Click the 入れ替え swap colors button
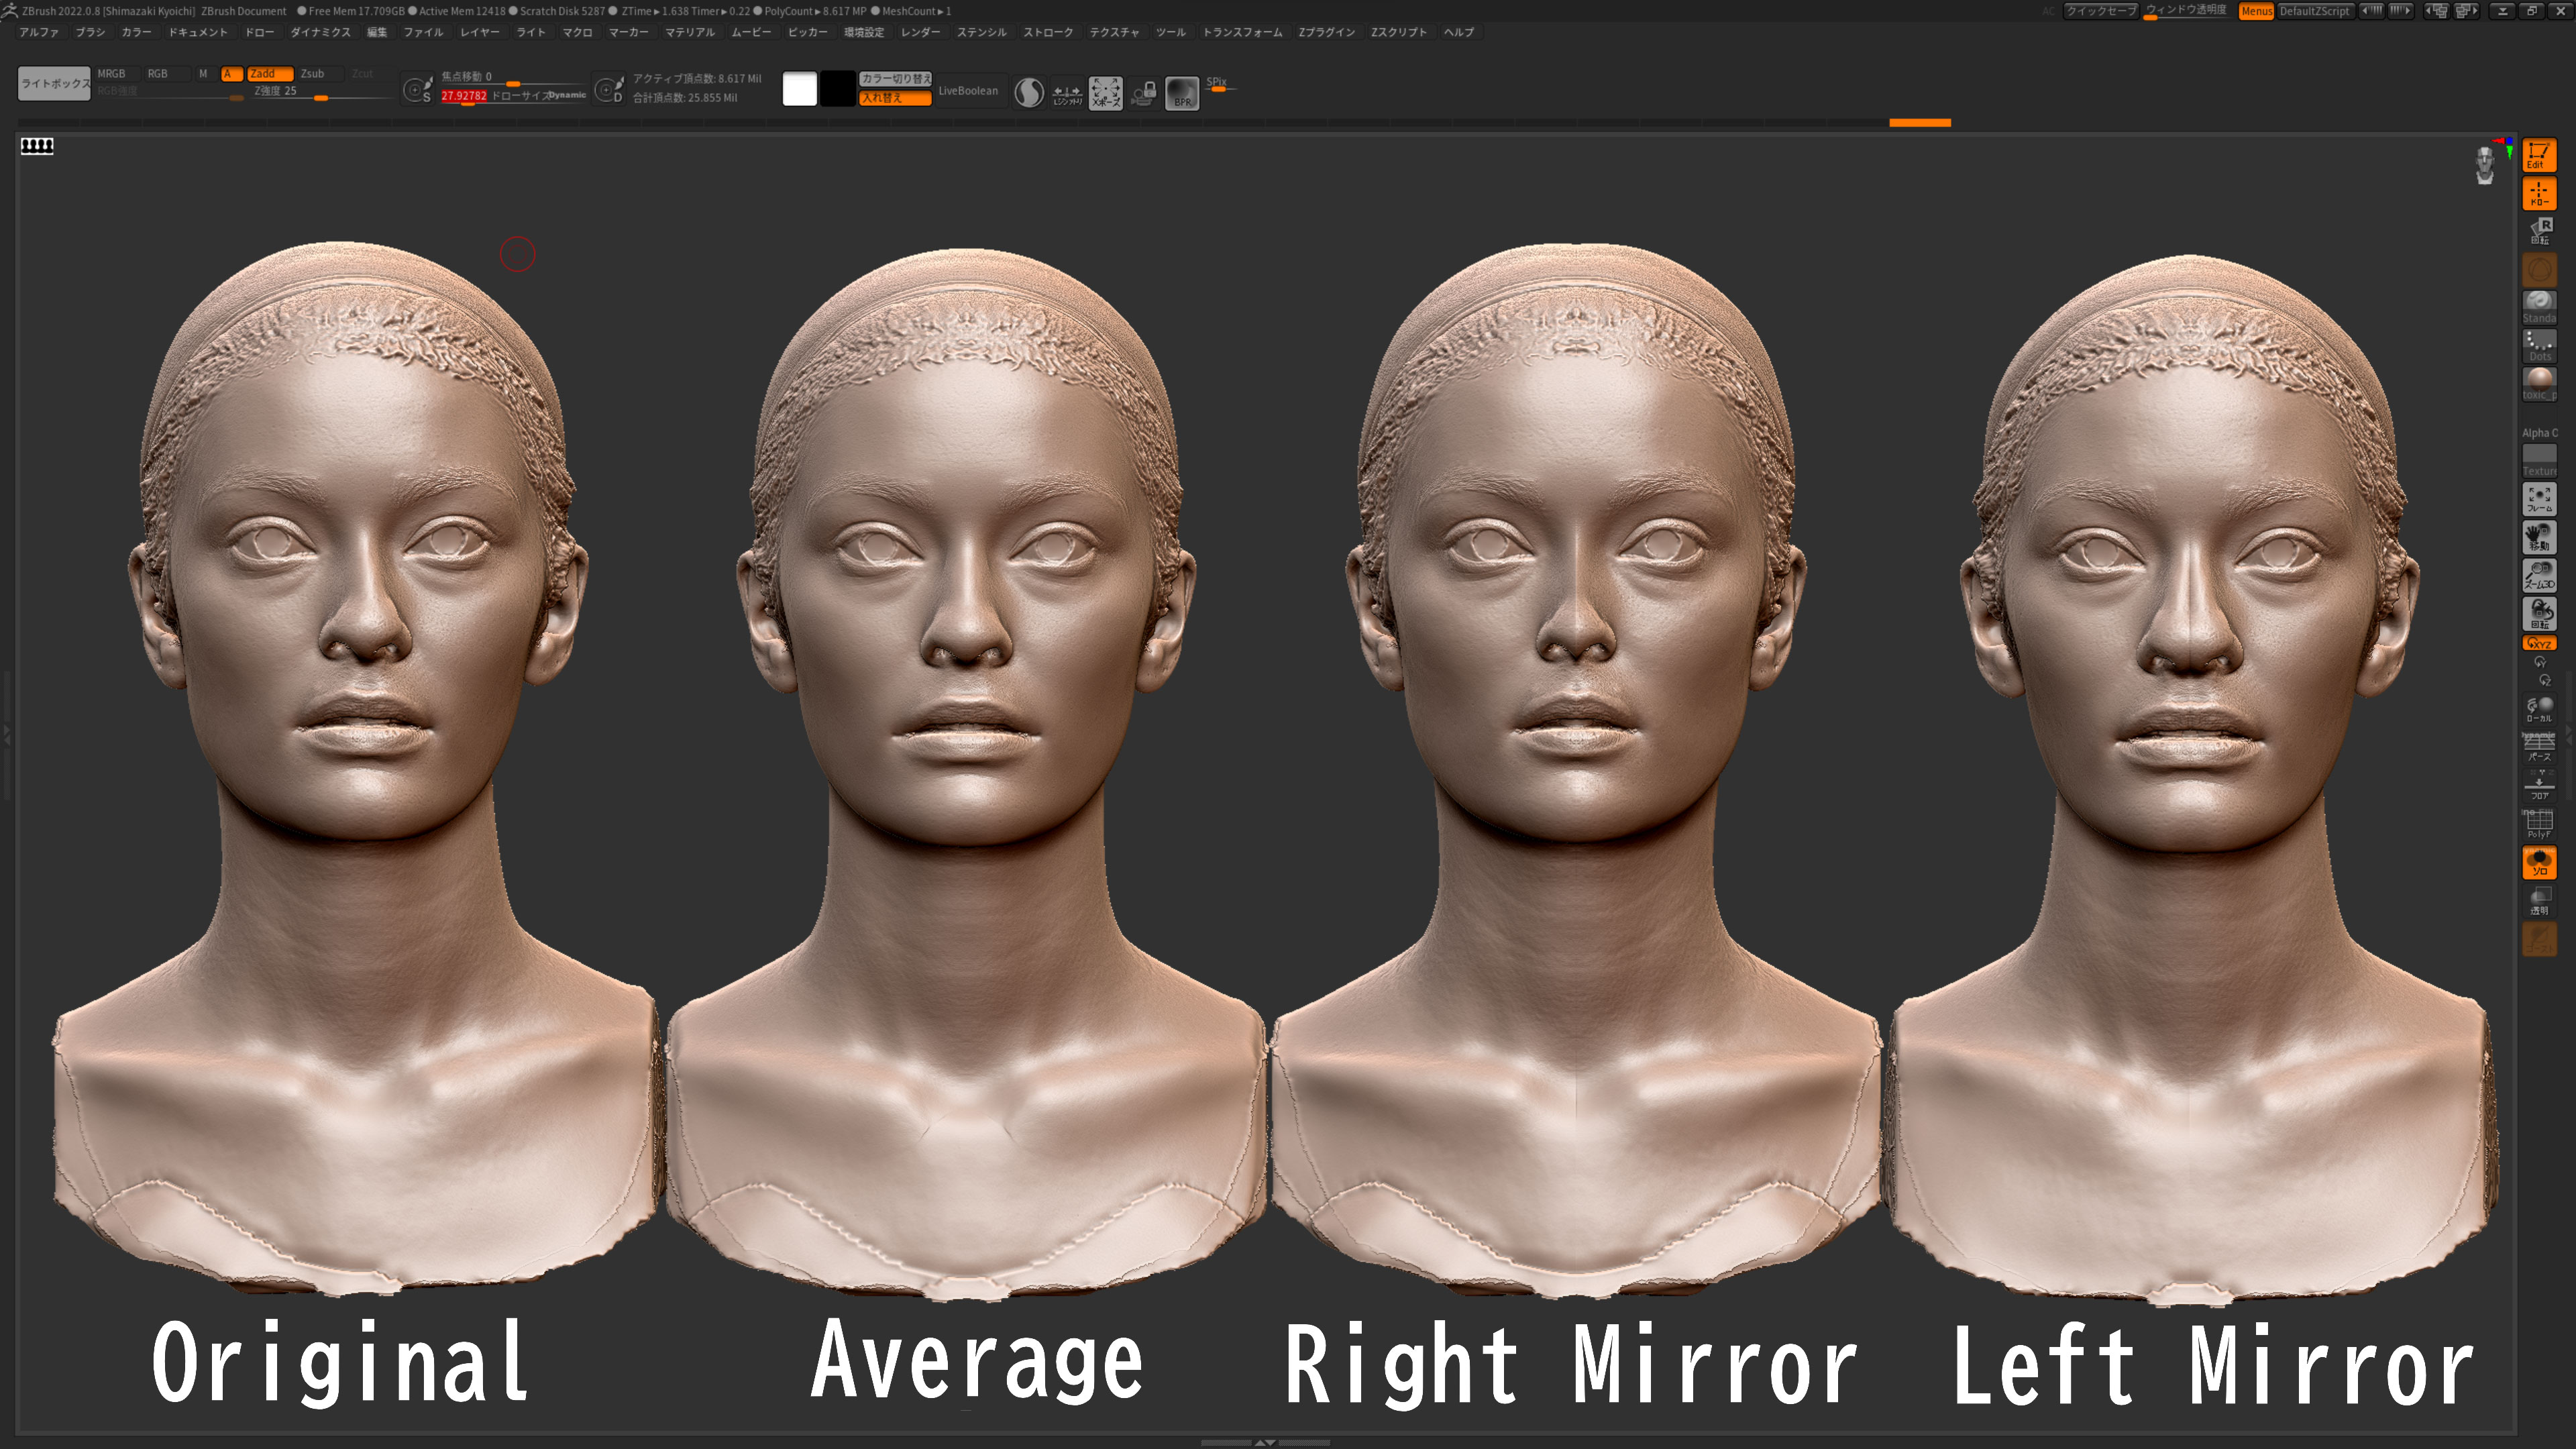This screenshot has width=2576, height=1449. click(895, 98)
